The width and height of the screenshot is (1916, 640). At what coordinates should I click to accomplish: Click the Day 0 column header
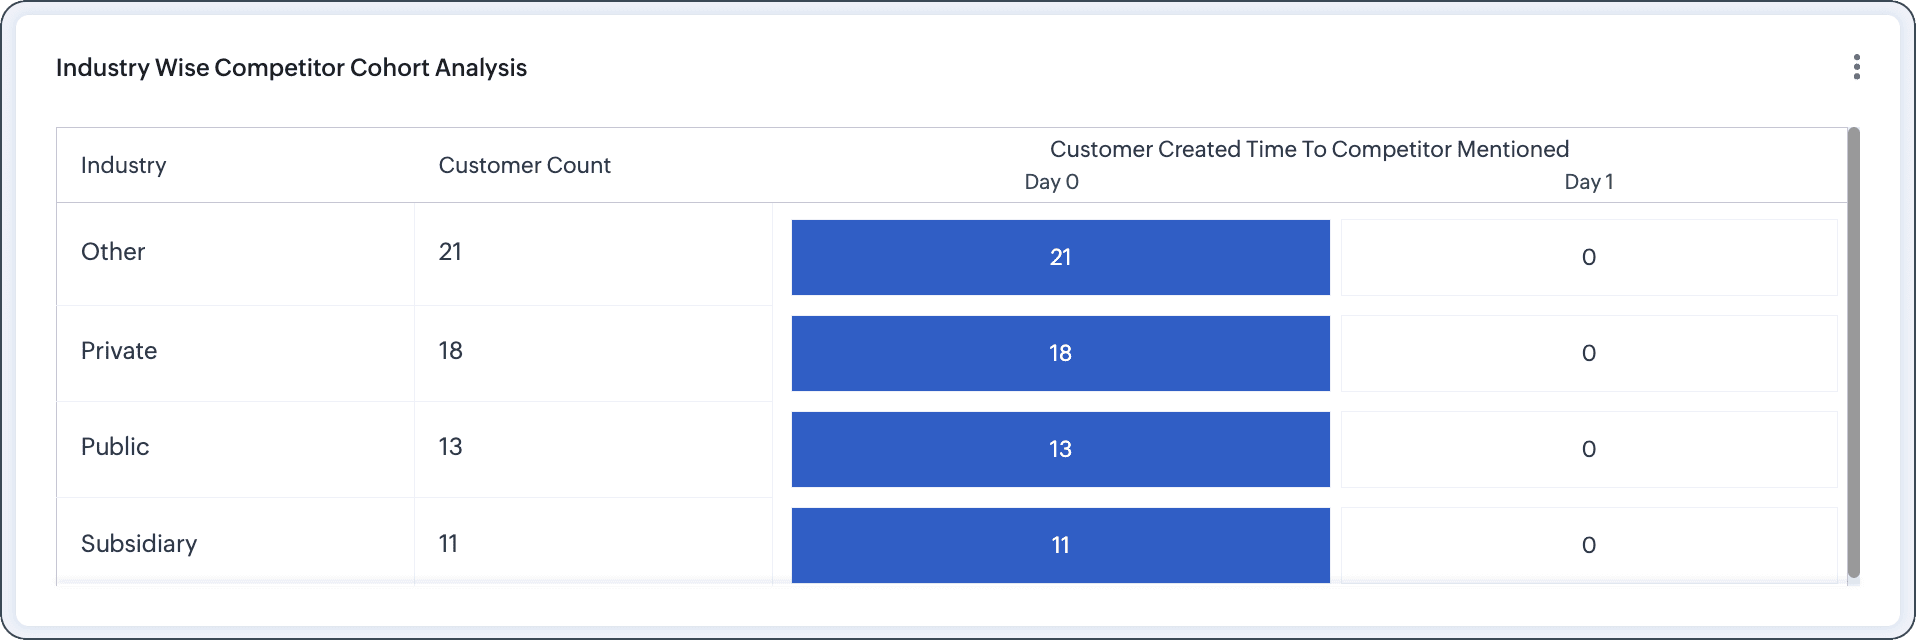(x=1051, y=182)
